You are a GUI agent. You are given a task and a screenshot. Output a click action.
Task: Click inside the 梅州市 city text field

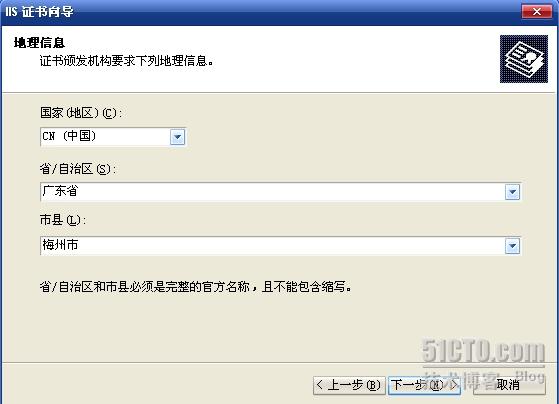[x=273, y=246]
